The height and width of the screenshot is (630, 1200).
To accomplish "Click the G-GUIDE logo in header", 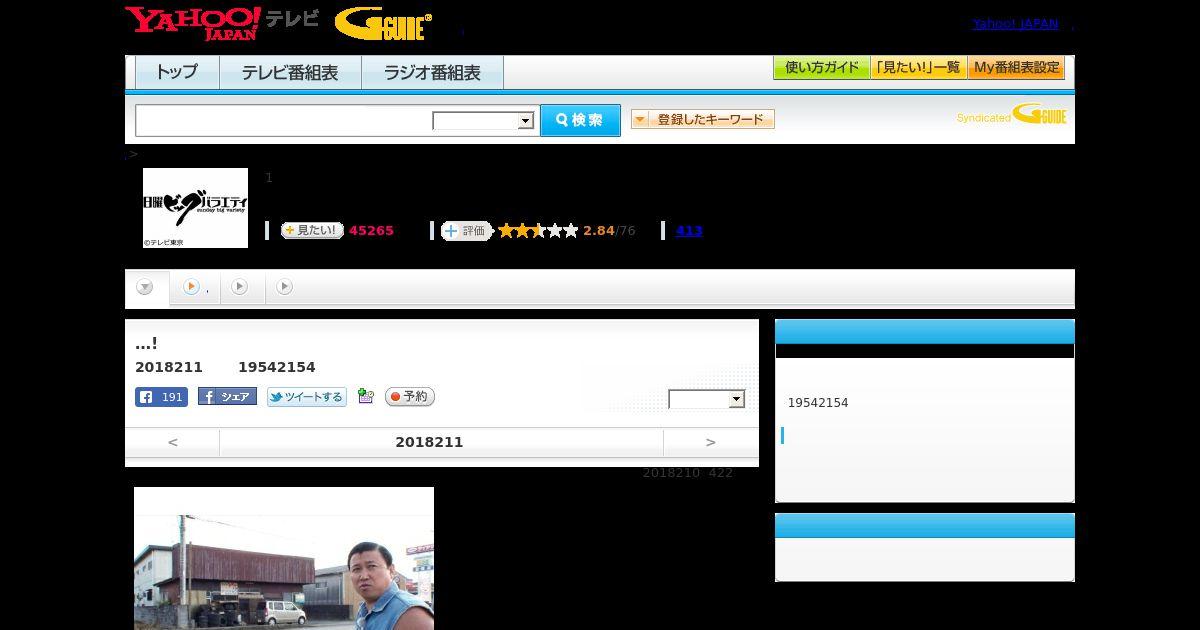I will 383,24.
